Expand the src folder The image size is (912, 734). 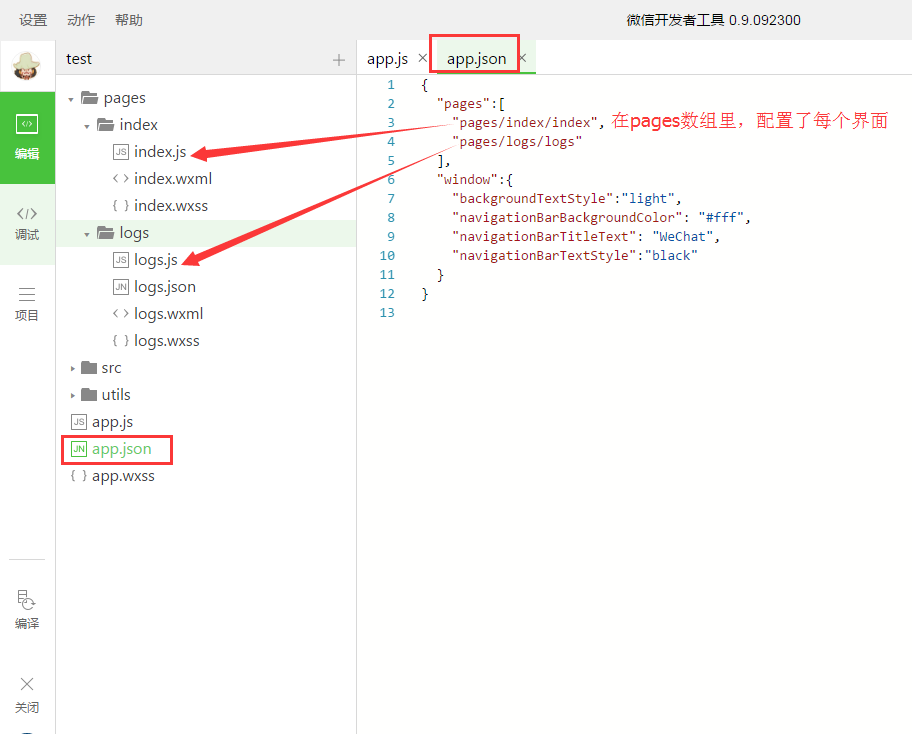(x=72, y=369)
